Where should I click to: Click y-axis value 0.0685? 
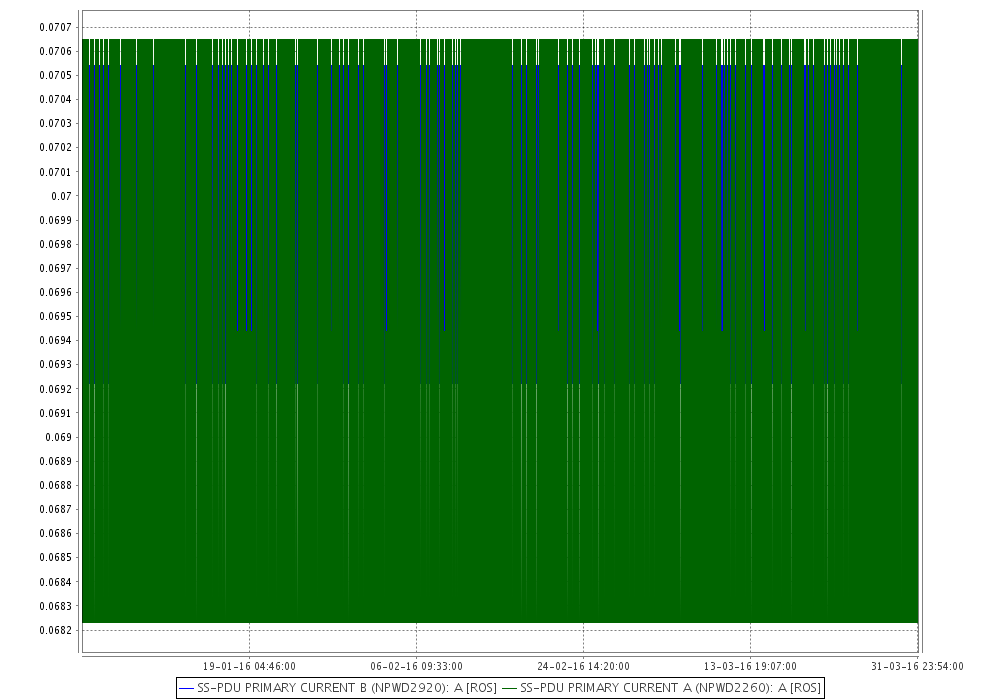pyautogui.click(x=55, y=557)
